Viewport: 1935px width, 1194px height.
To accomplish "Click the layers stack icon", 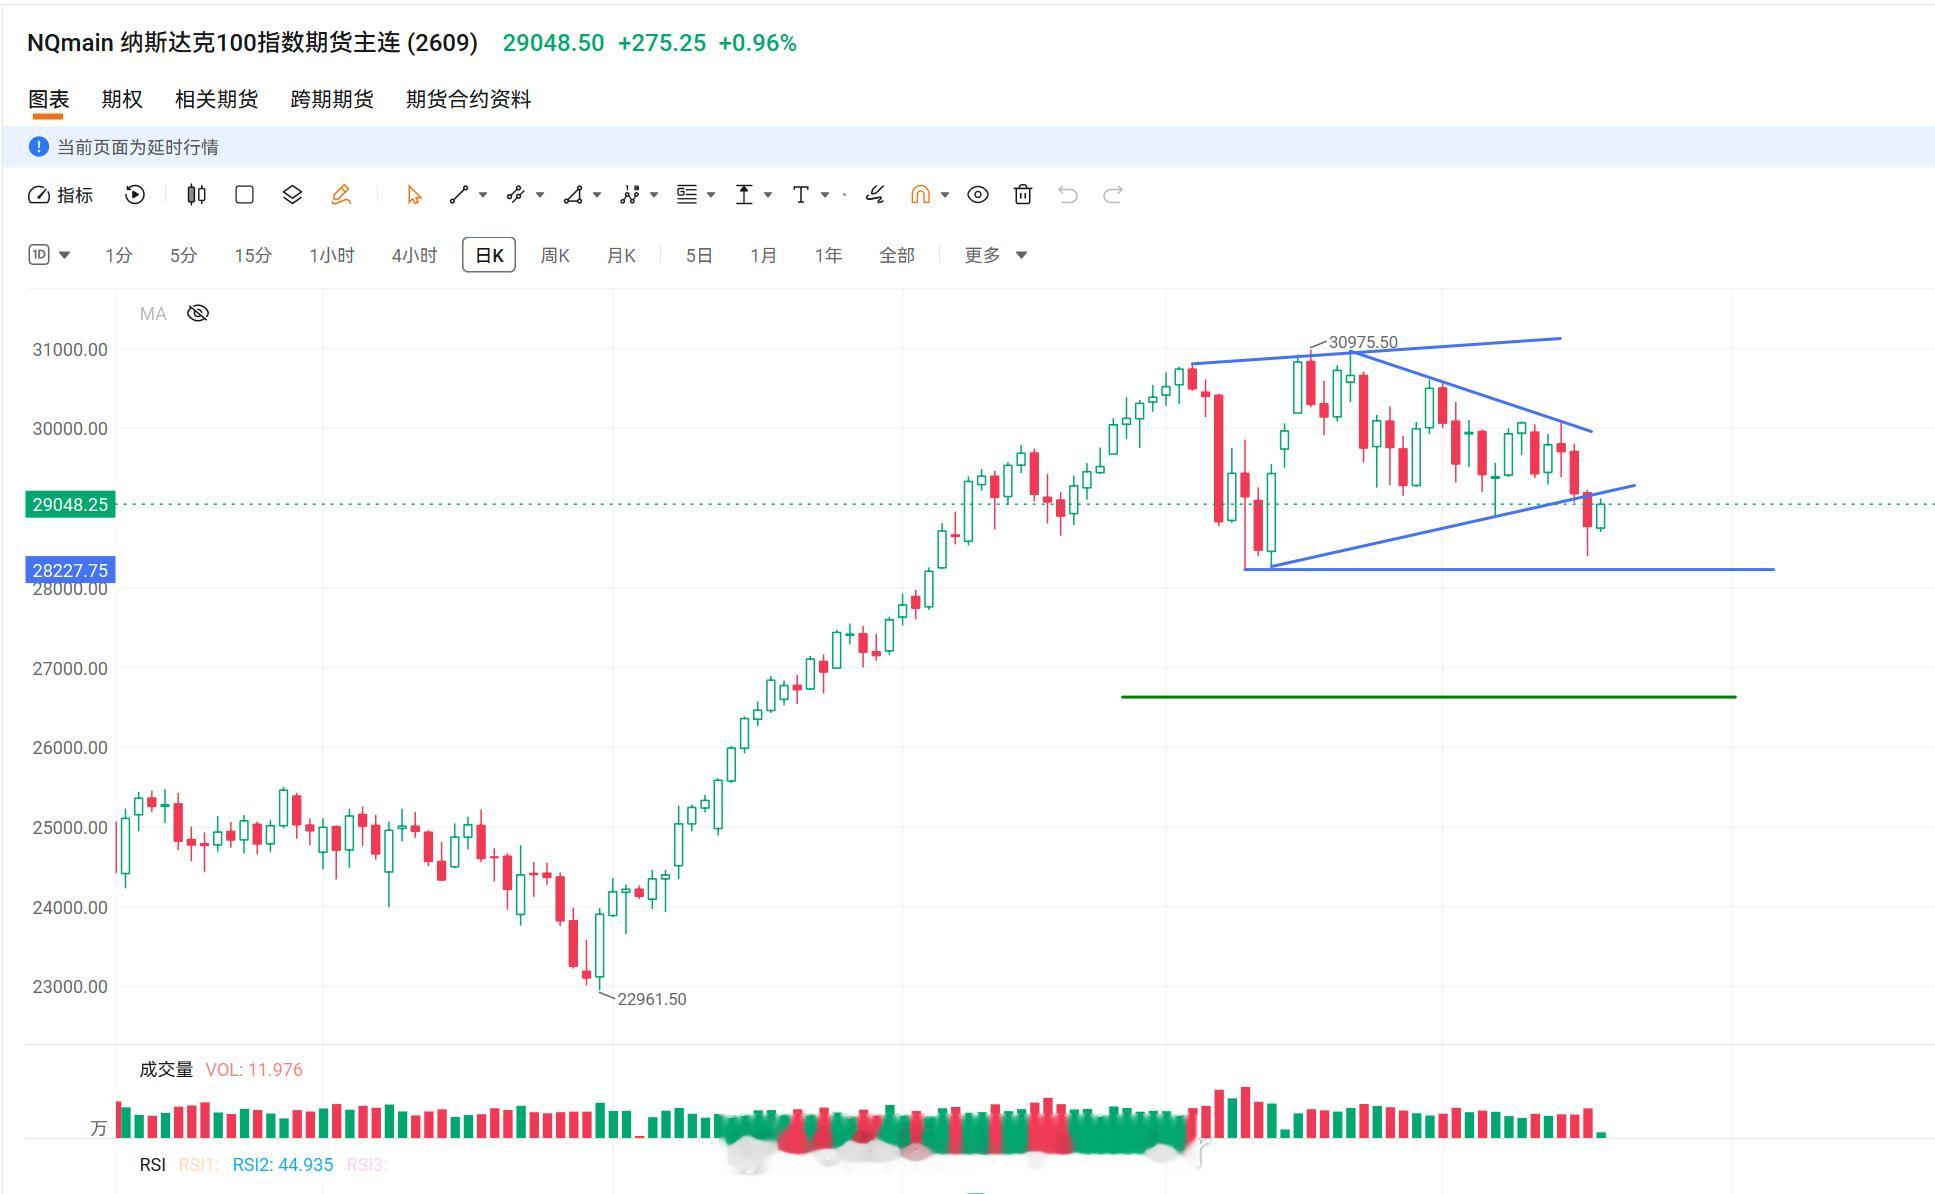I will (x=292, y=195).
